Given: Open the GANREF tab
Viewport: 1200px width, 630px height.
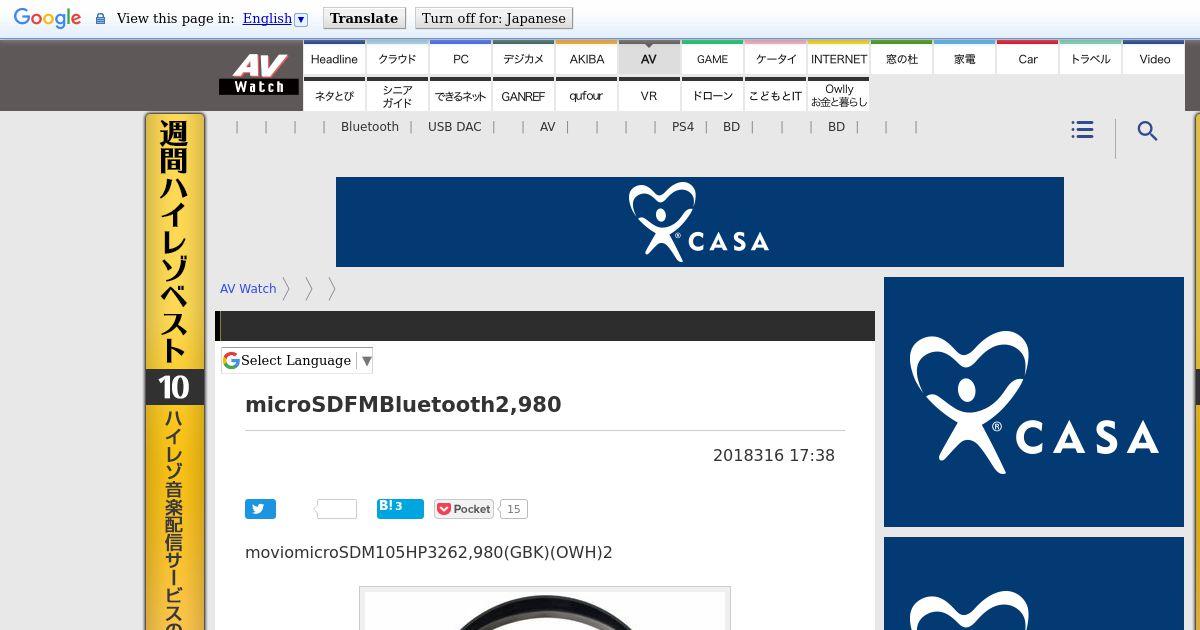Looking at the screenshot, I should (x=523, y=95).
